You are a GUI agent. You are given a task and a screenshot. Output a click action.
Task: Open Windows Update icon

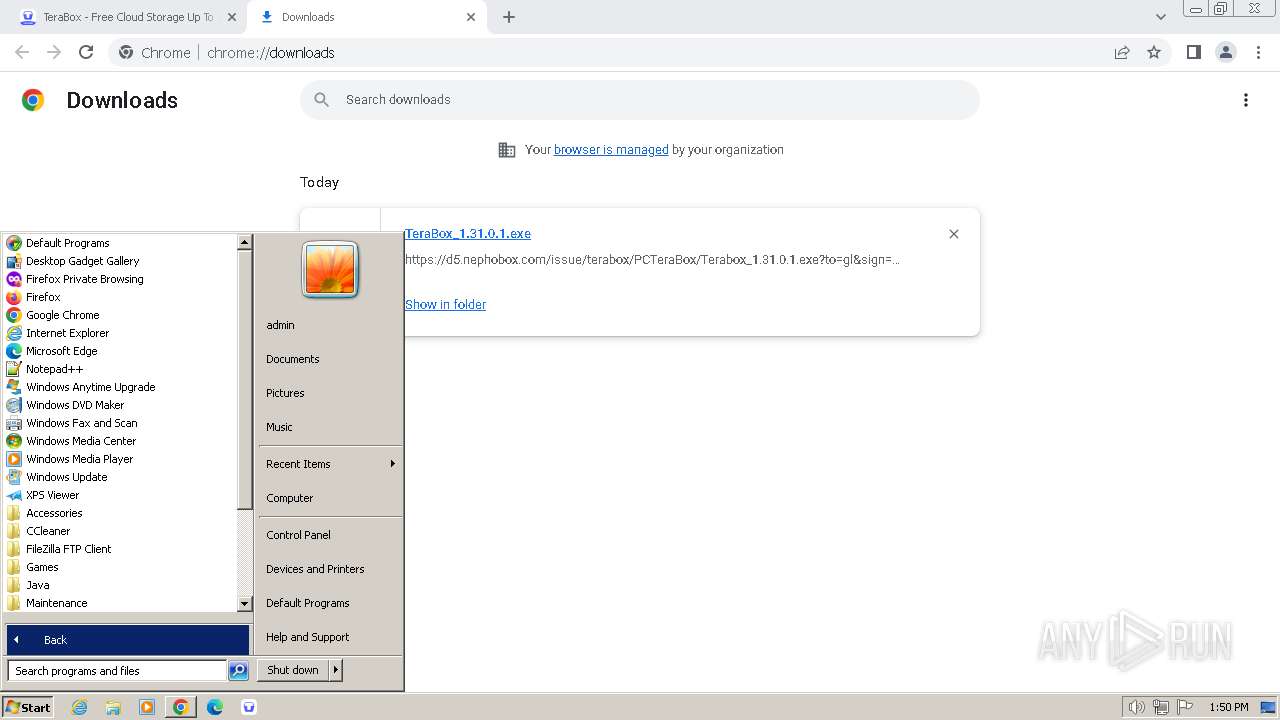[14, 477]
